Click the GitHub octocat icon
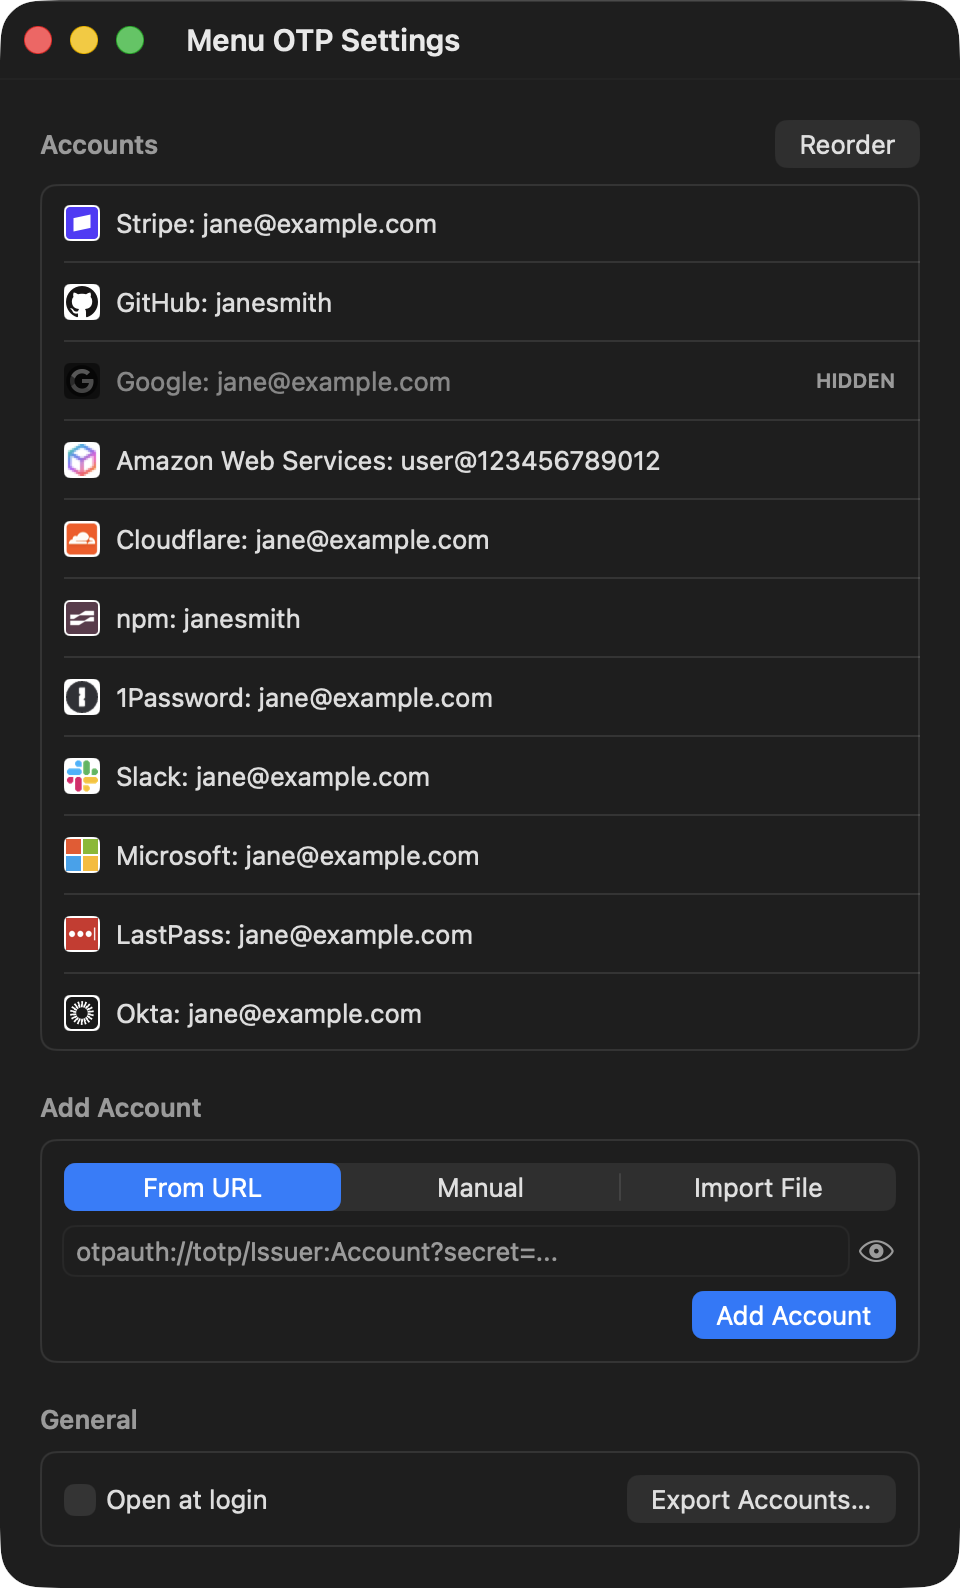Screen dimensions: 960x1588 click(82, 302)
